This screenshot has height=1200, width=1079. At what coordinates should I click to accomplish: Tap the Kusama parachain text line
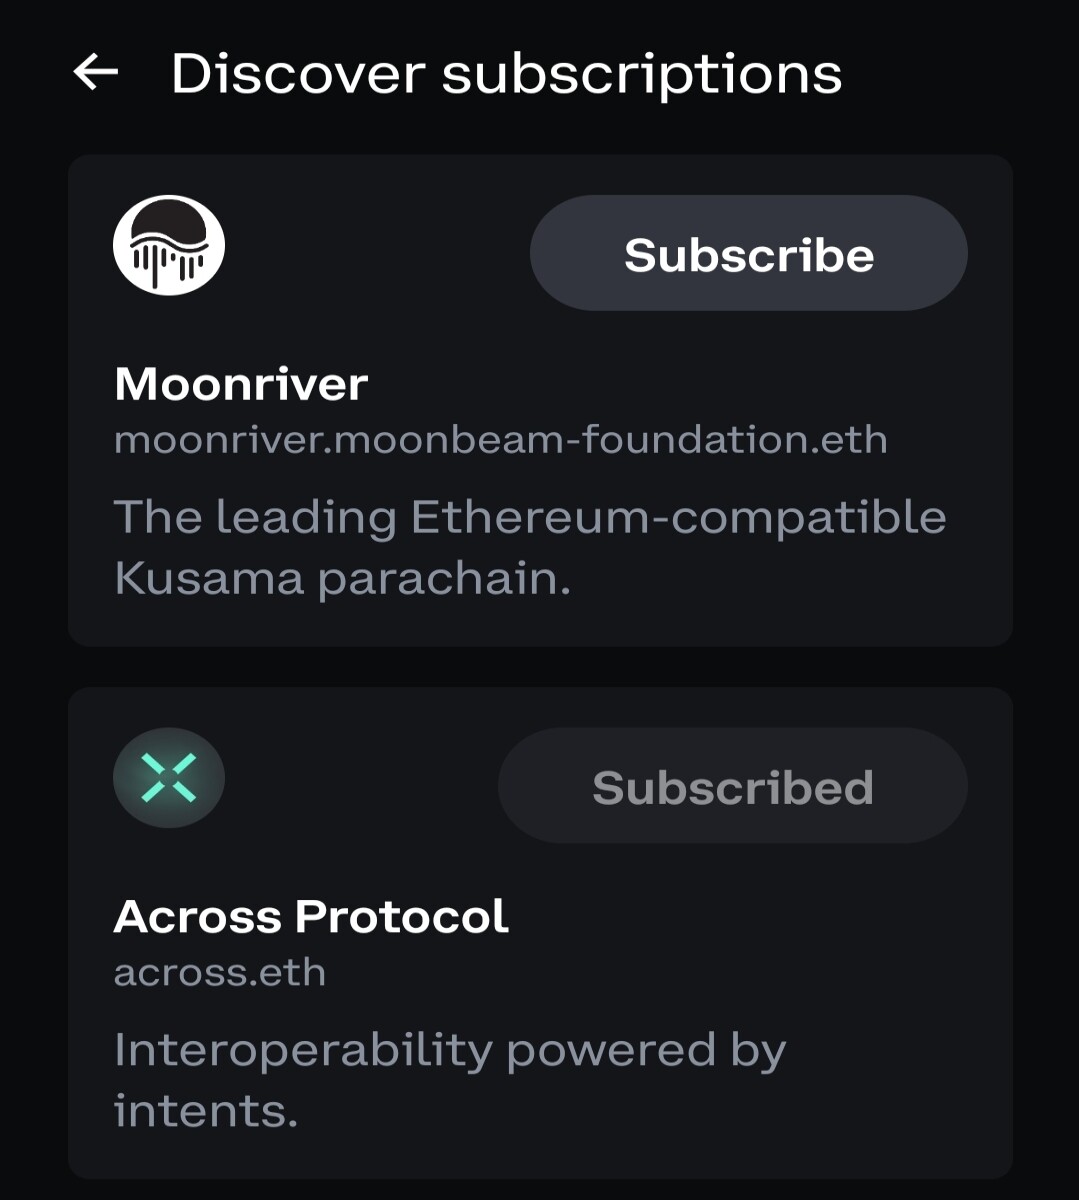[342, 579]
